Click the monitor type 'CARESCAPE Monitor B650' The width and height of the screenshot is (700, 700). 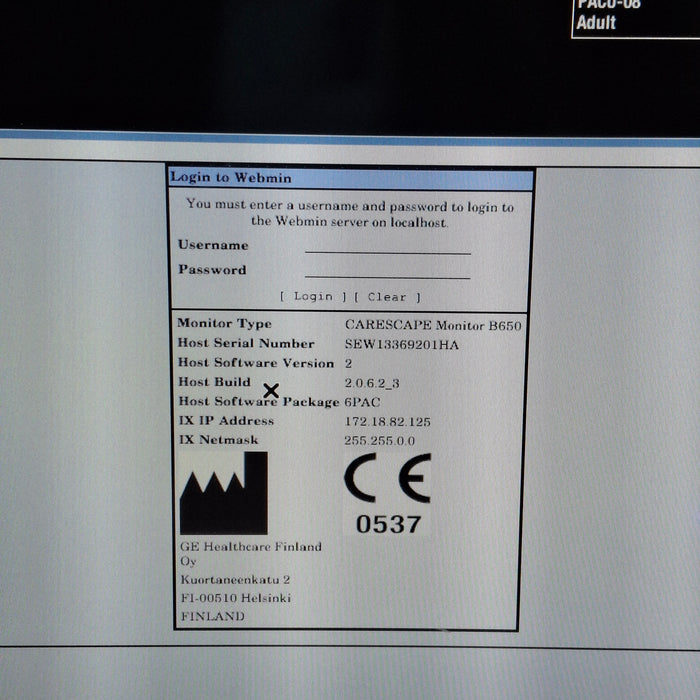pos(433,325)
